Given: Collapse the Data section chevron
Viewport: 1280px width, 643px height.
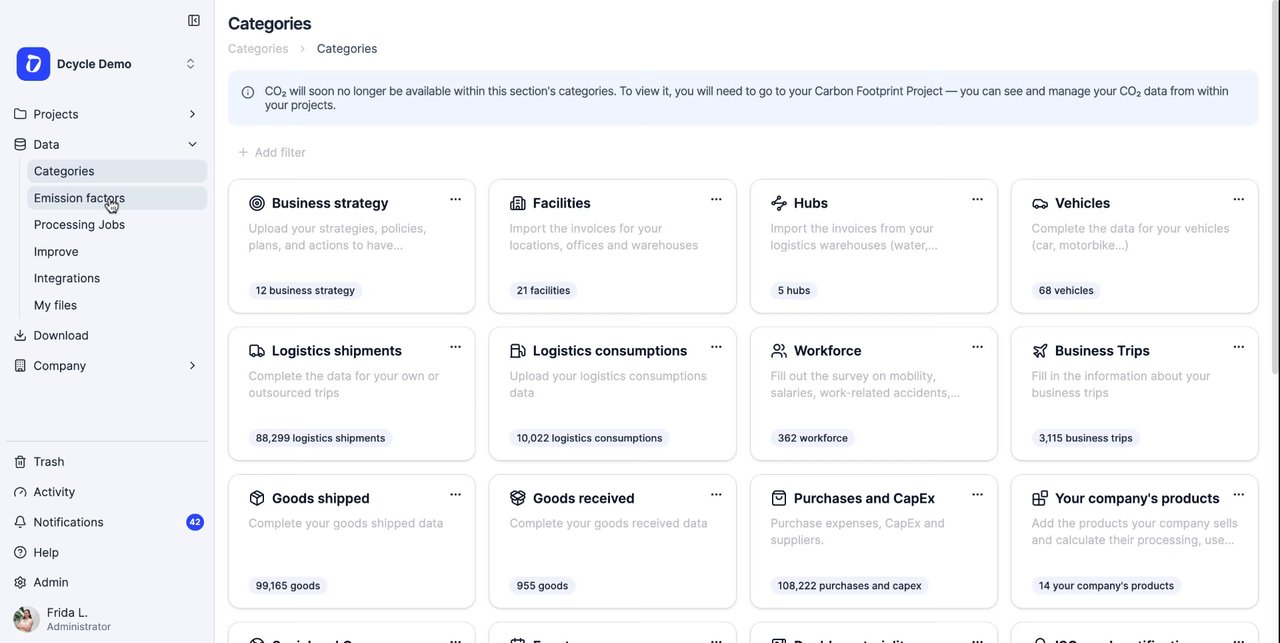Looking at the screenshot, I should click(192, 144).
